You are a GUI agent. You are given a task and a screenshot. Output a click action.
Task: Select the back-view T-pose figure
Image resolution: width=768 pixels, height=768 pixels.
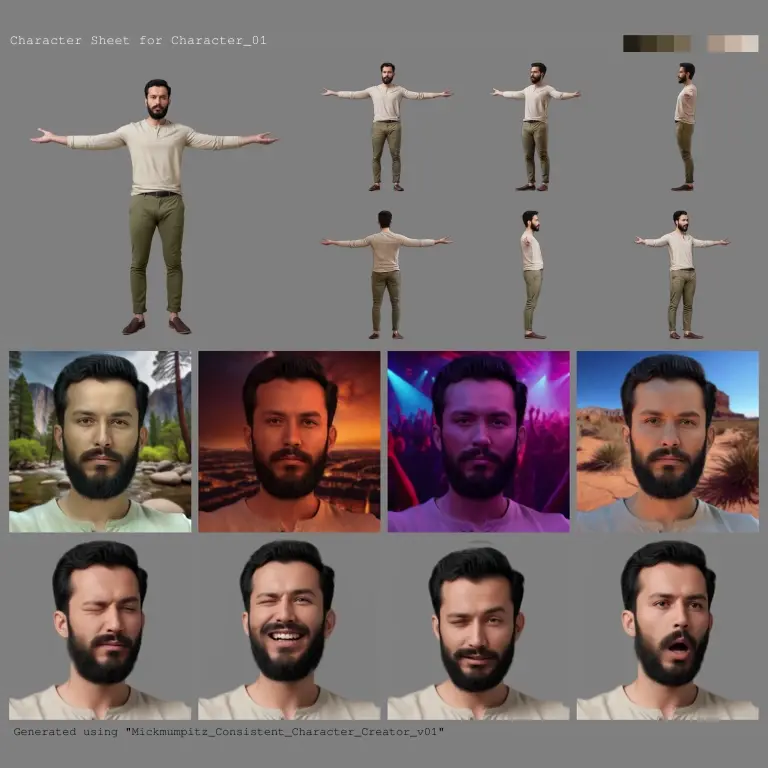tap(385, 274)
